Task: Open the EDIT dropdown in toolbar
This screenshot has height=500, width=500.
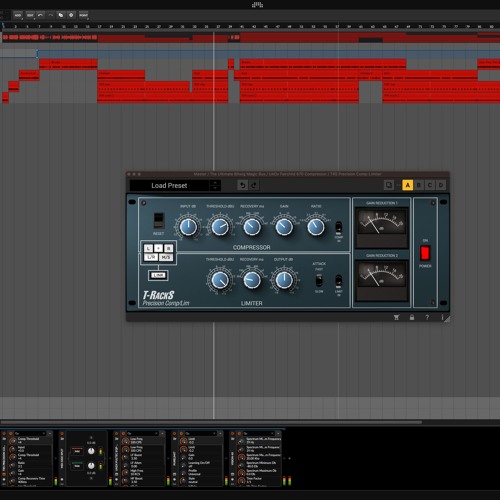Action: tap(30, 15)
